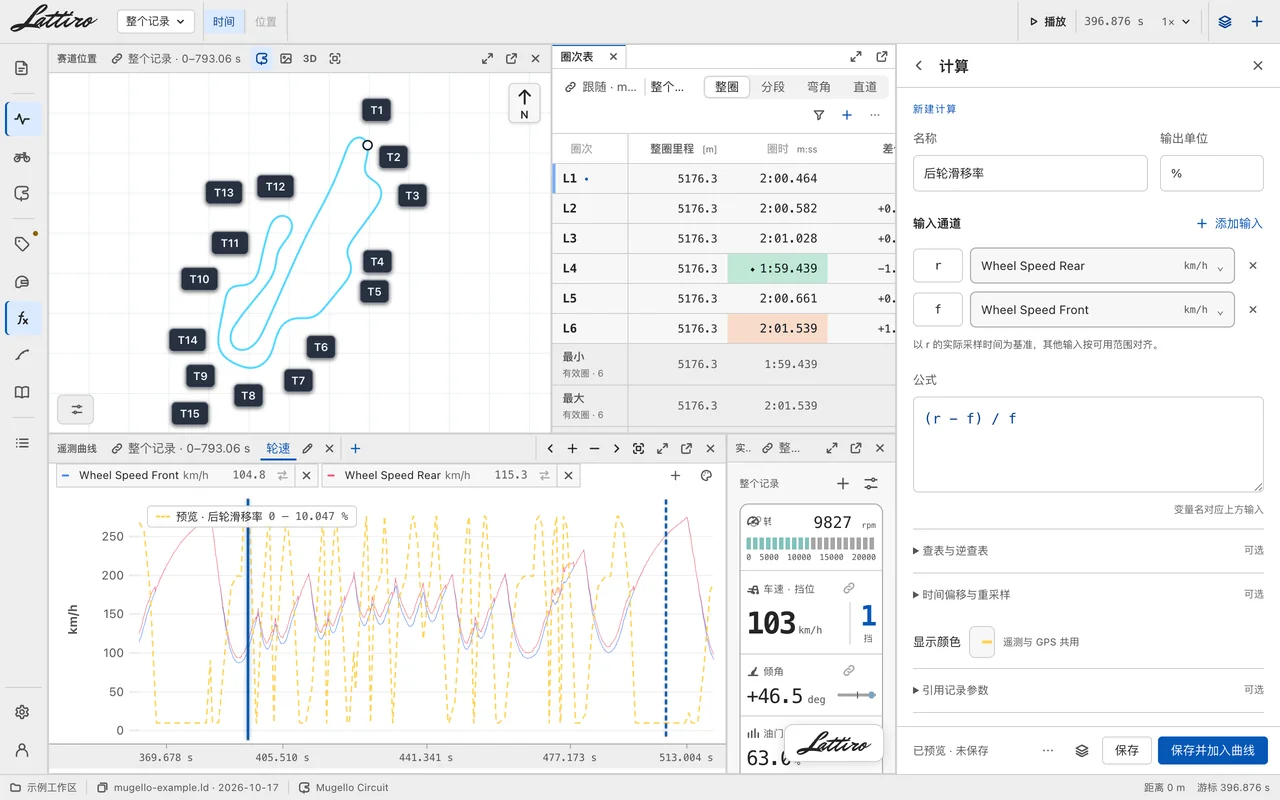
Task: Select the motorcycle icon in the sidebar
Action: pyautogui.click(x=22, y=157)
